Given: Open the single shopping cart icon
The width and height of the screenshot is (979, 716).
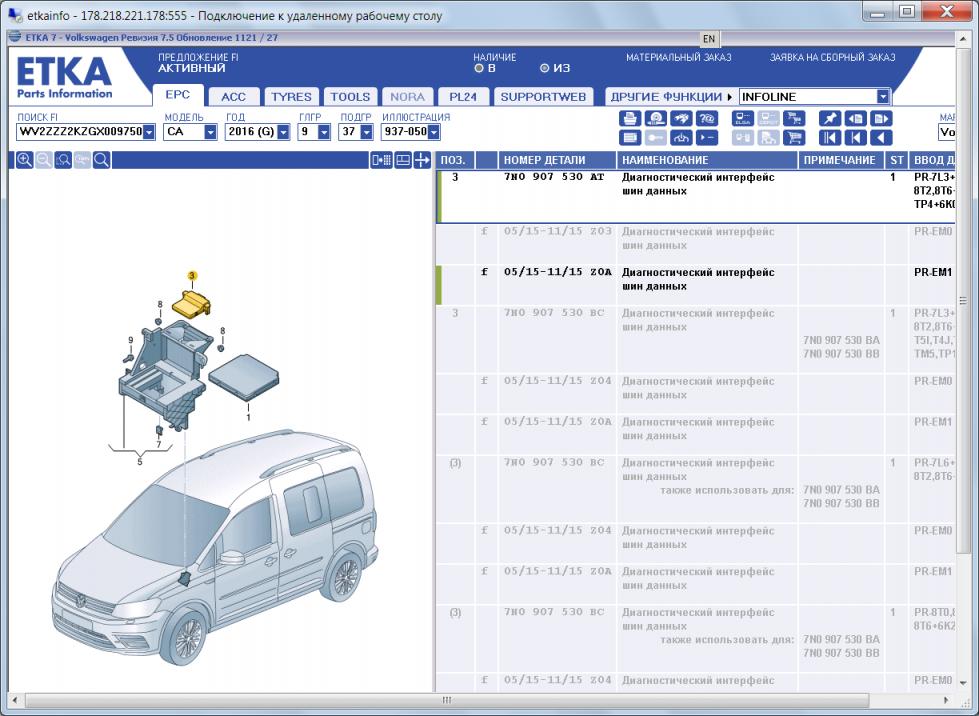Looking at the screenshot, I should pos(794,138).
